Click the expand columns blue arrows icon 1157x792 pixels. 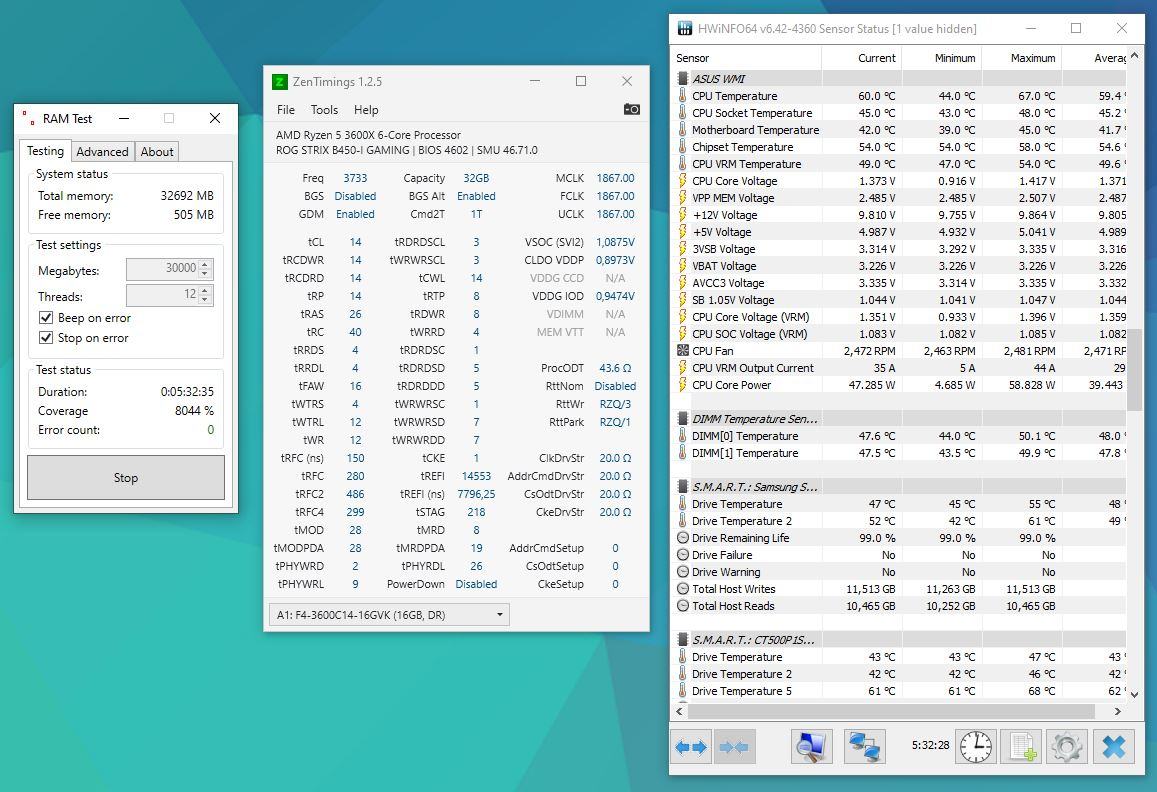690,746
